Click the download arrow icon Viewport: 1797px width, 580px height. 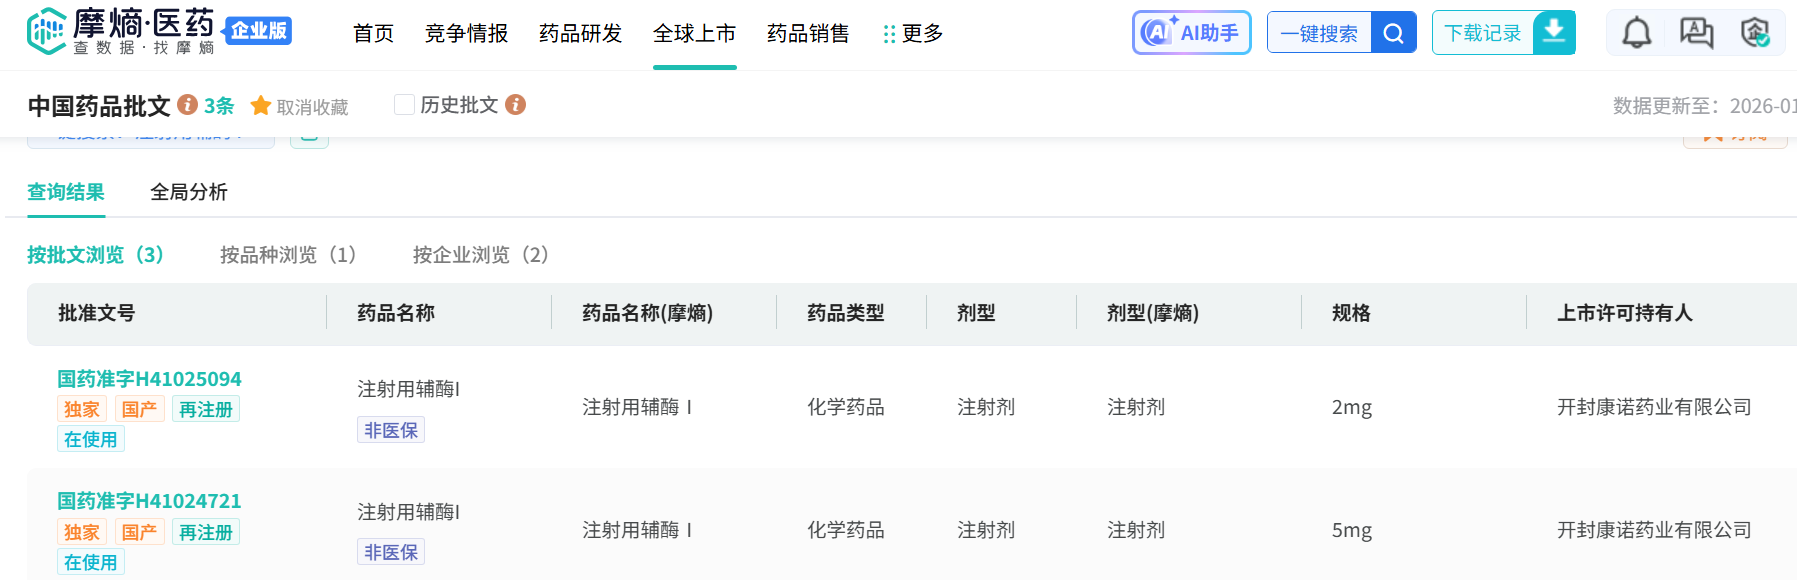[x=1554, y=32]
